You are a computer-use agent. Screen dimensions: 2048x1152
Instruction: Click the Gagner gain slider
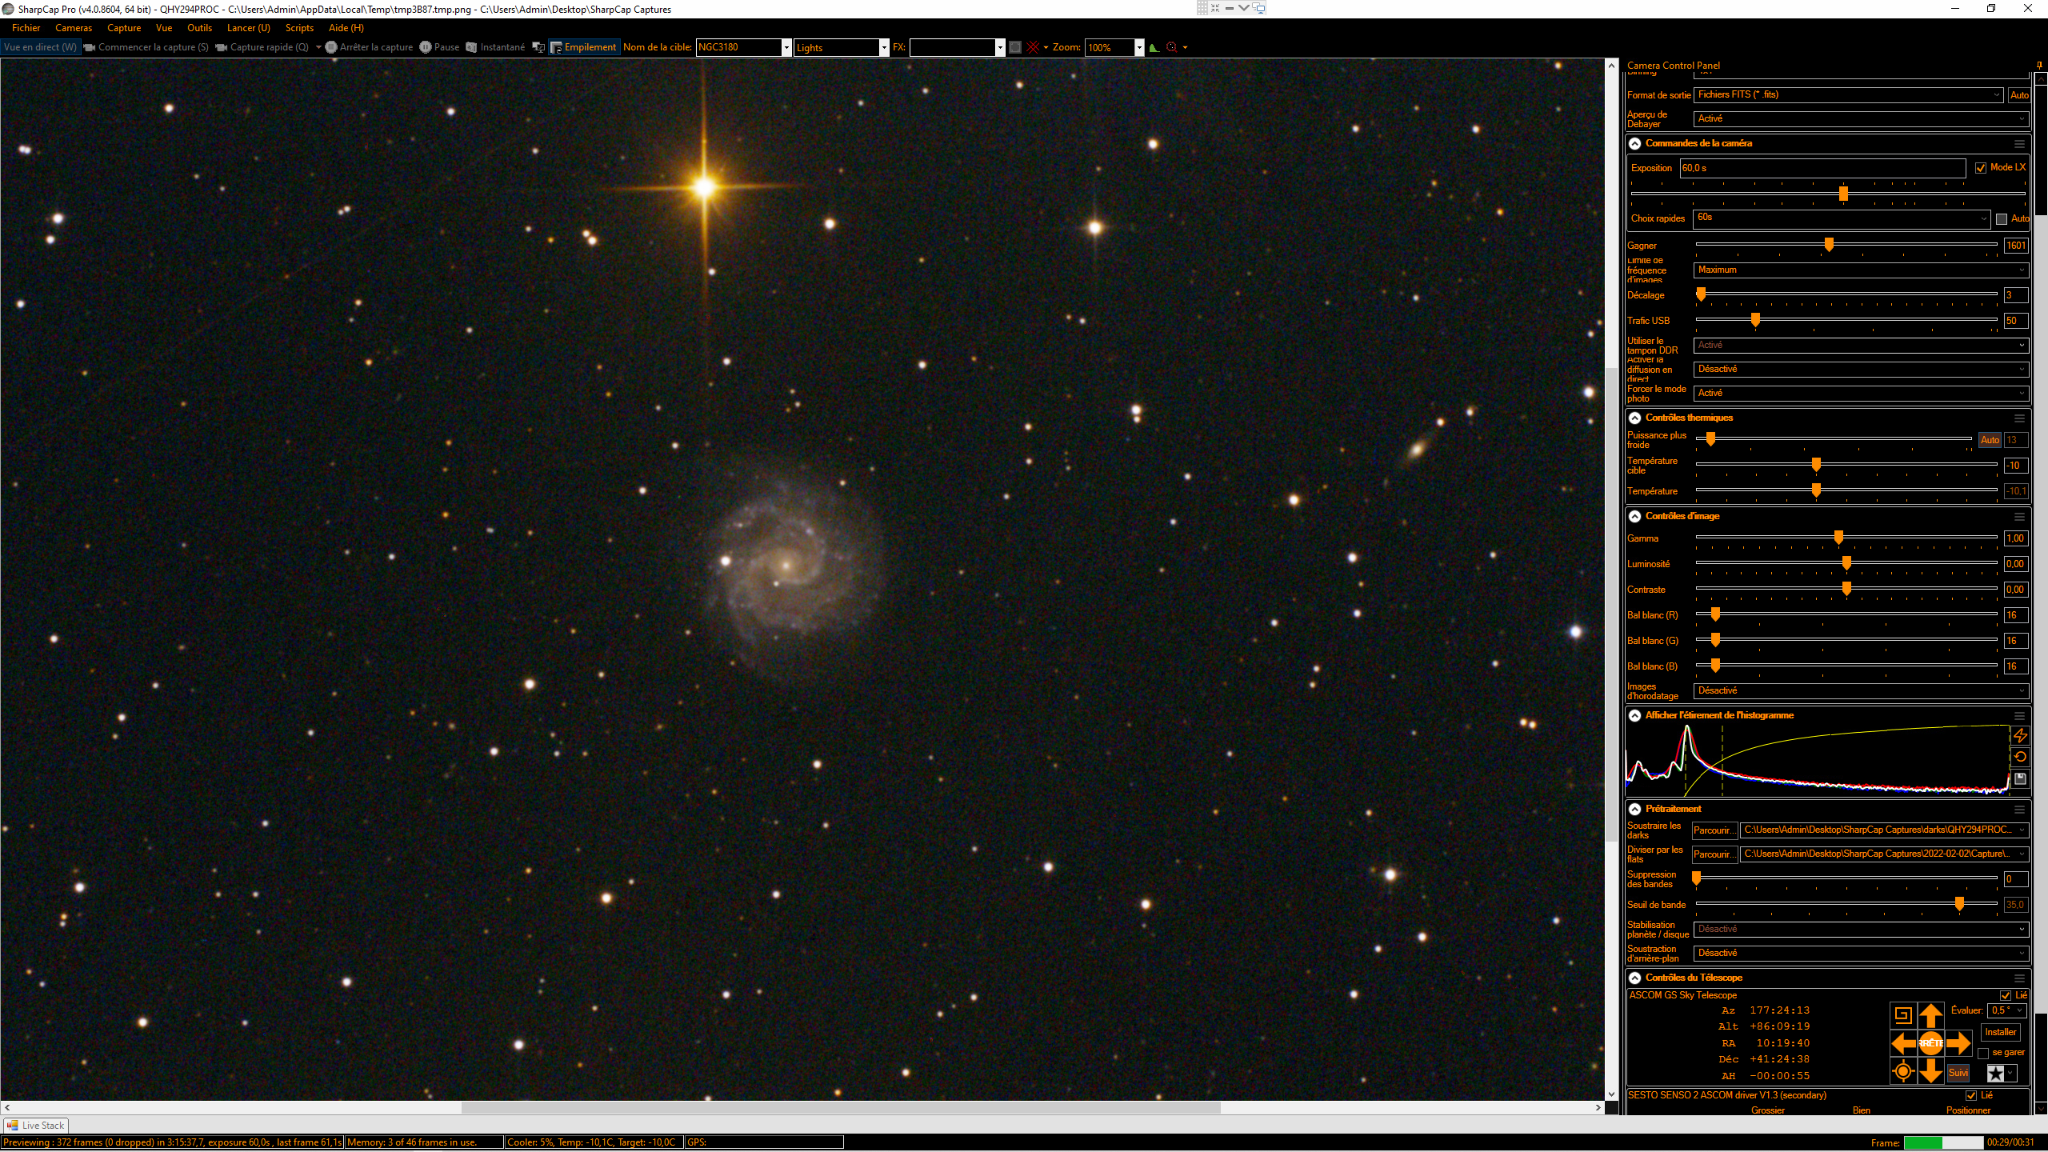point(1846,245)
